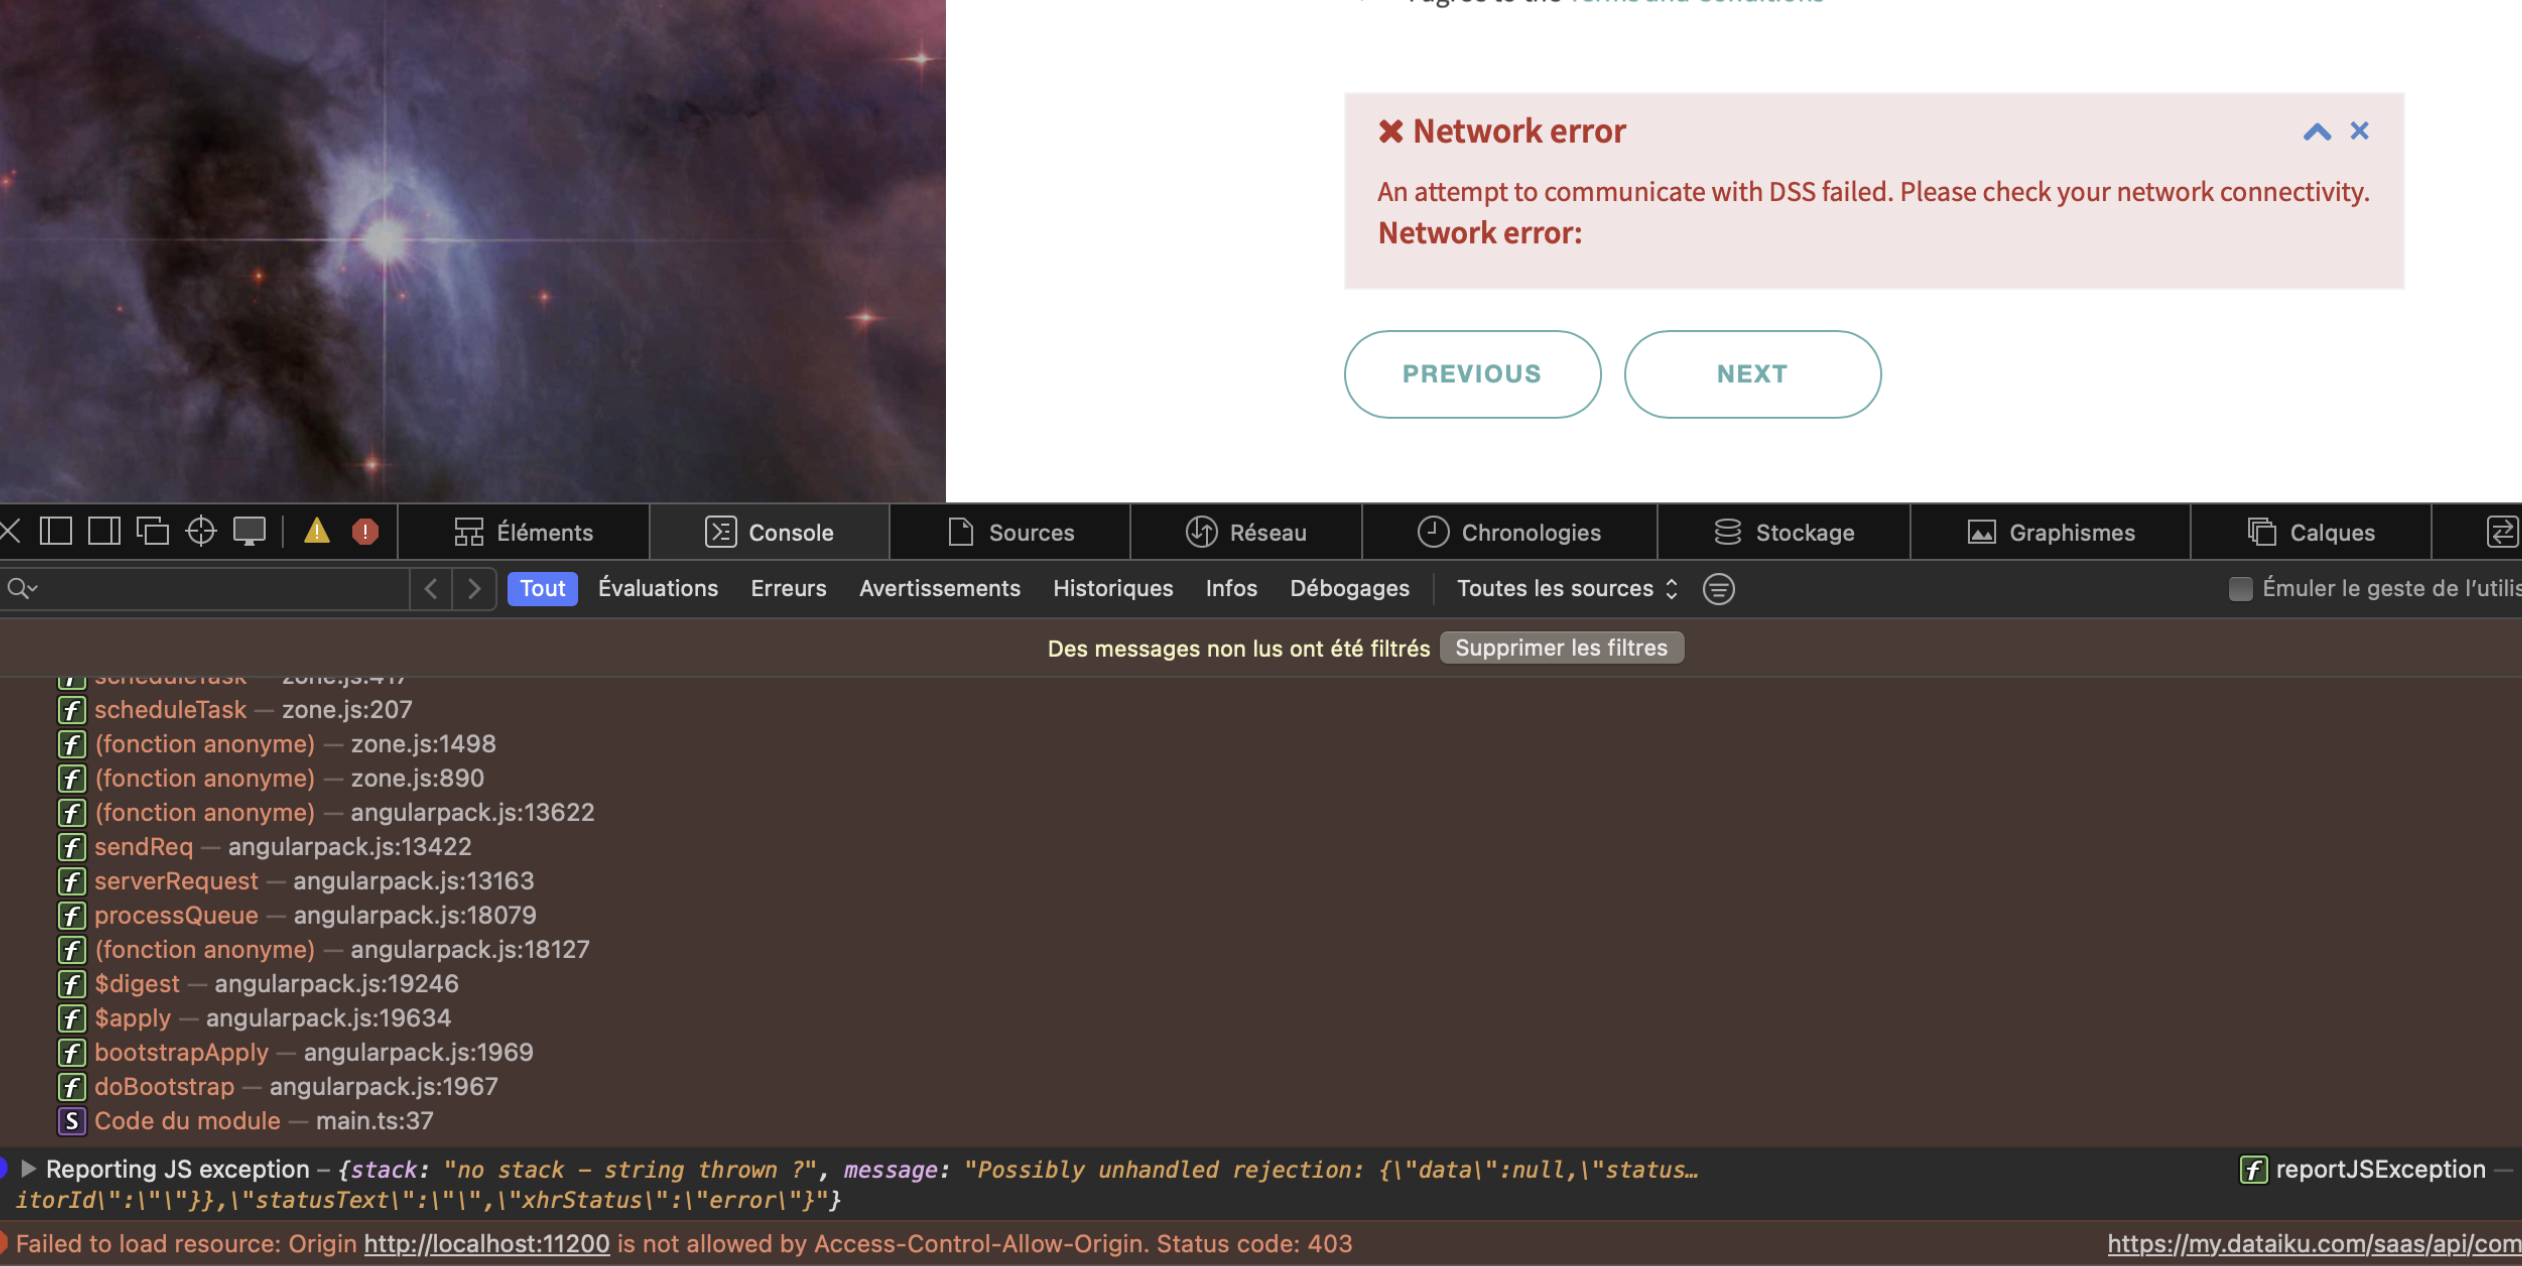Viewport: 2522px width, 1266px height.
Task: Select the Avertissements filter
Action: pos(939,589)
